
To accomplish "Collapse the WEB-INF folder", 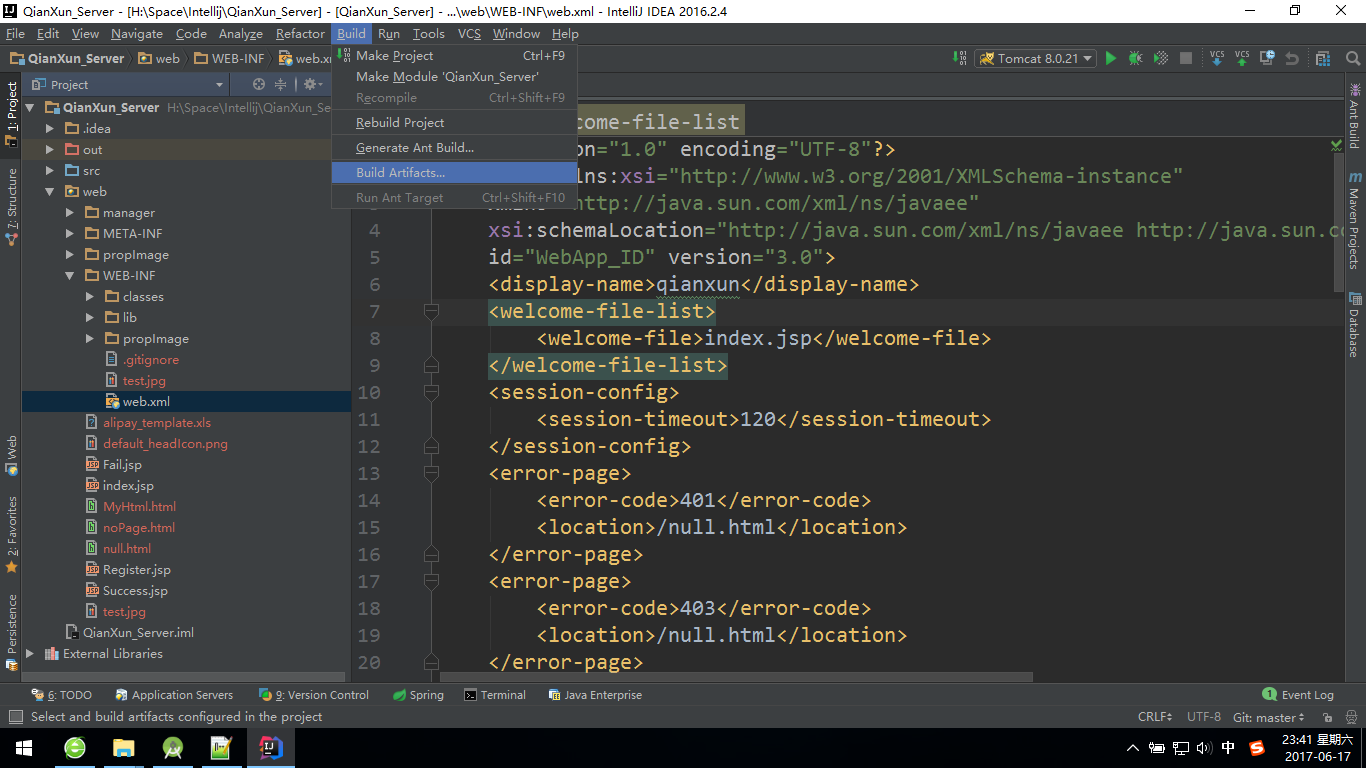I will pos(70,276).
